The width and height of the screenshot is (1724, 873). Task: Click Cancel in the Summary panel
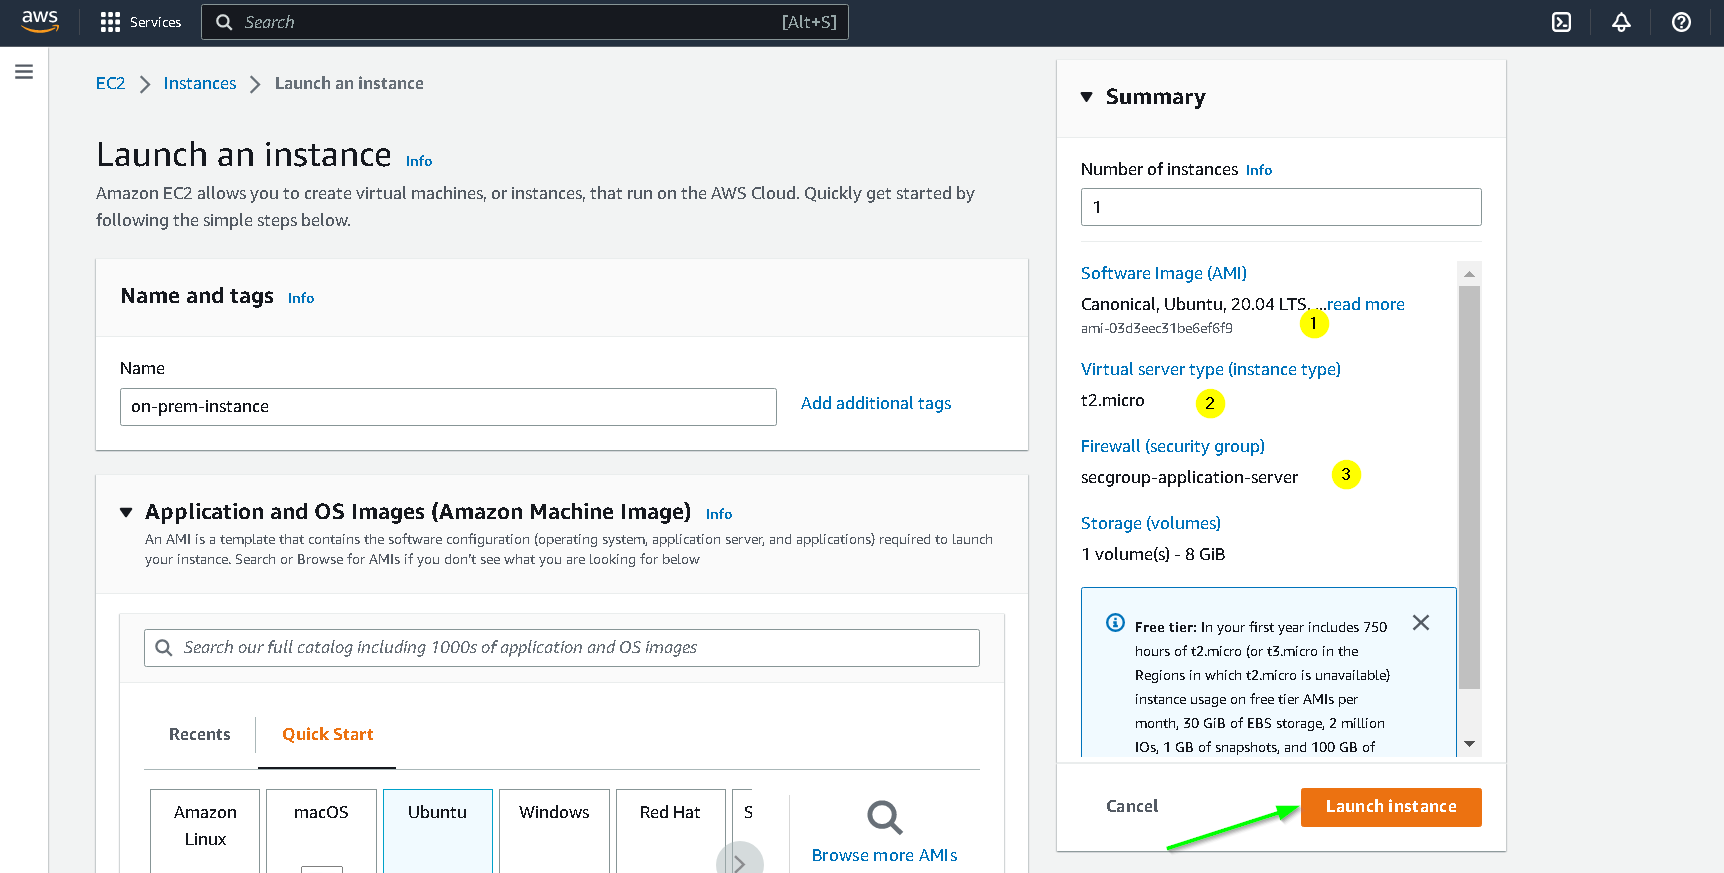(x=1132, y=806)
